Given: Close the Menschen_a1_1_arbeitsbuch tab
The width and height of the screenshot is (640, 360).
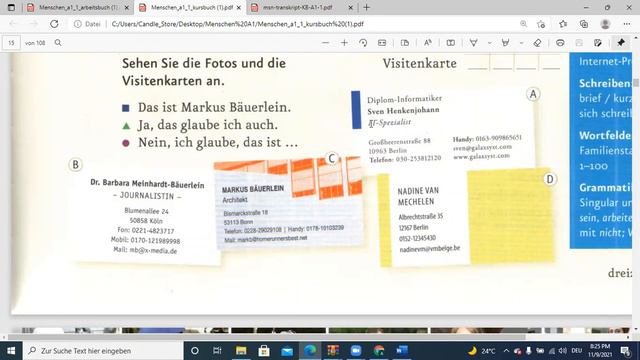Looking at the screenshot, I should [x=127, y=7].
